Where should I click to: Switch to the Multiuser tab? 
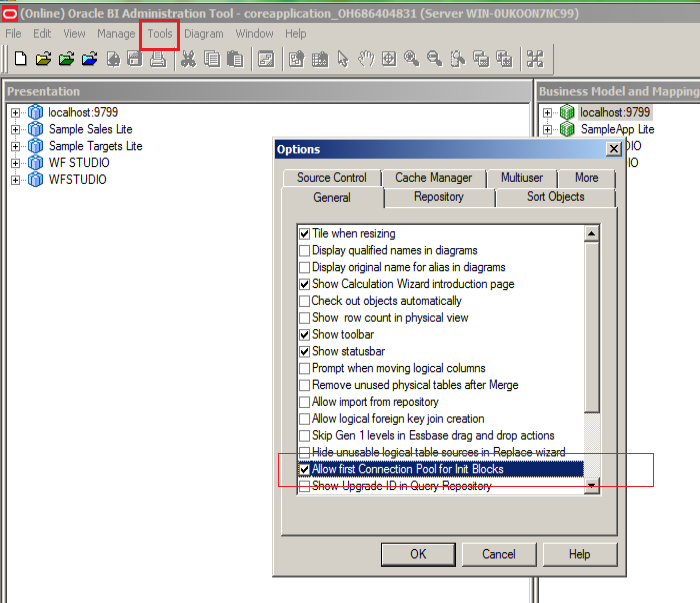coord(522,178)
